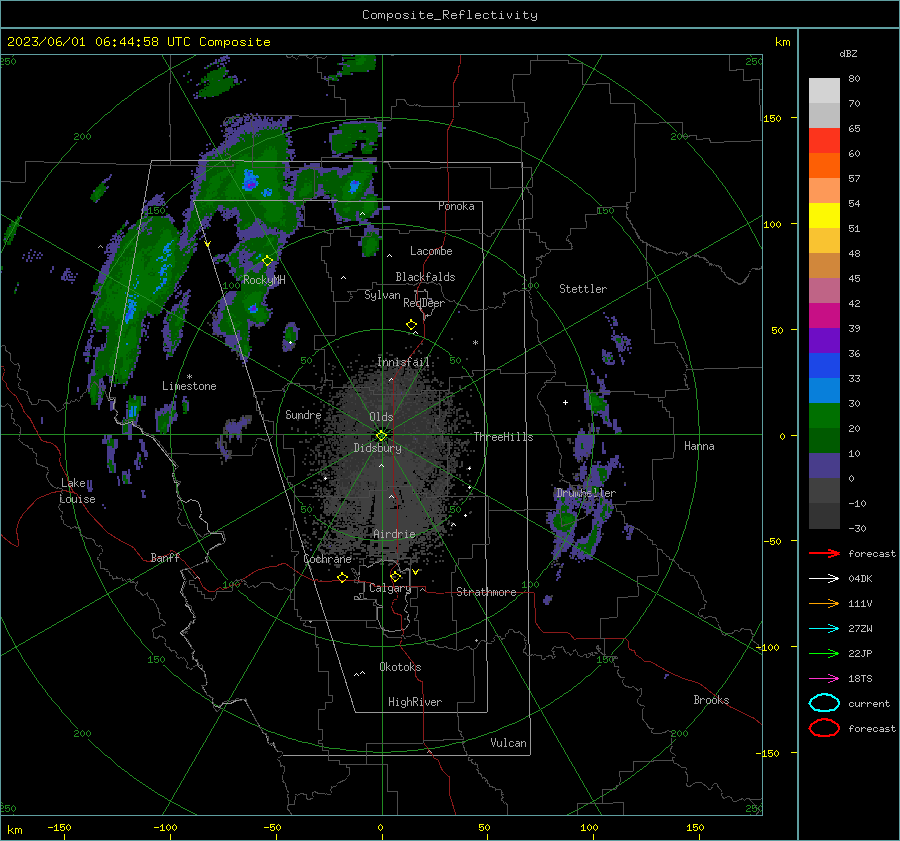Click the Lacombe label
900x841 pixels.
coord(431,251)
